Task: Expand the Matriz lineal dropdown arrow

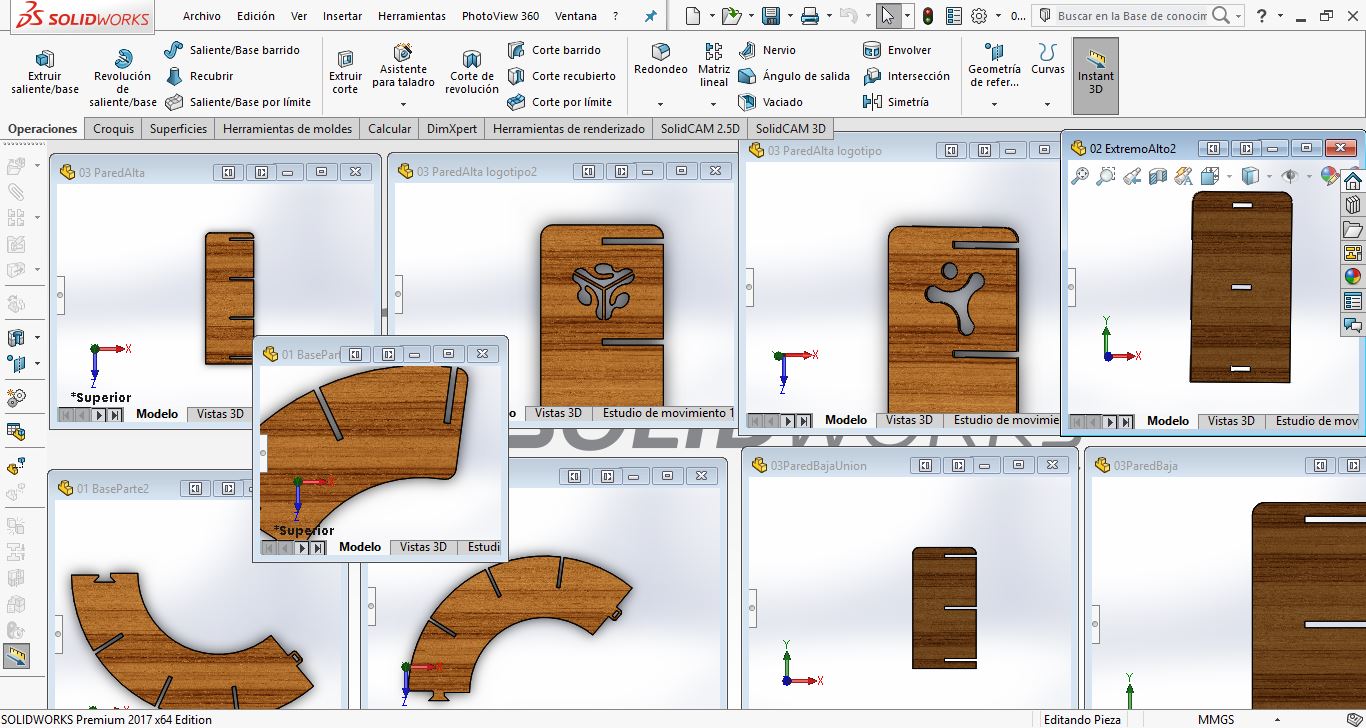Action: pyautogui.click(x=714, y=104)
